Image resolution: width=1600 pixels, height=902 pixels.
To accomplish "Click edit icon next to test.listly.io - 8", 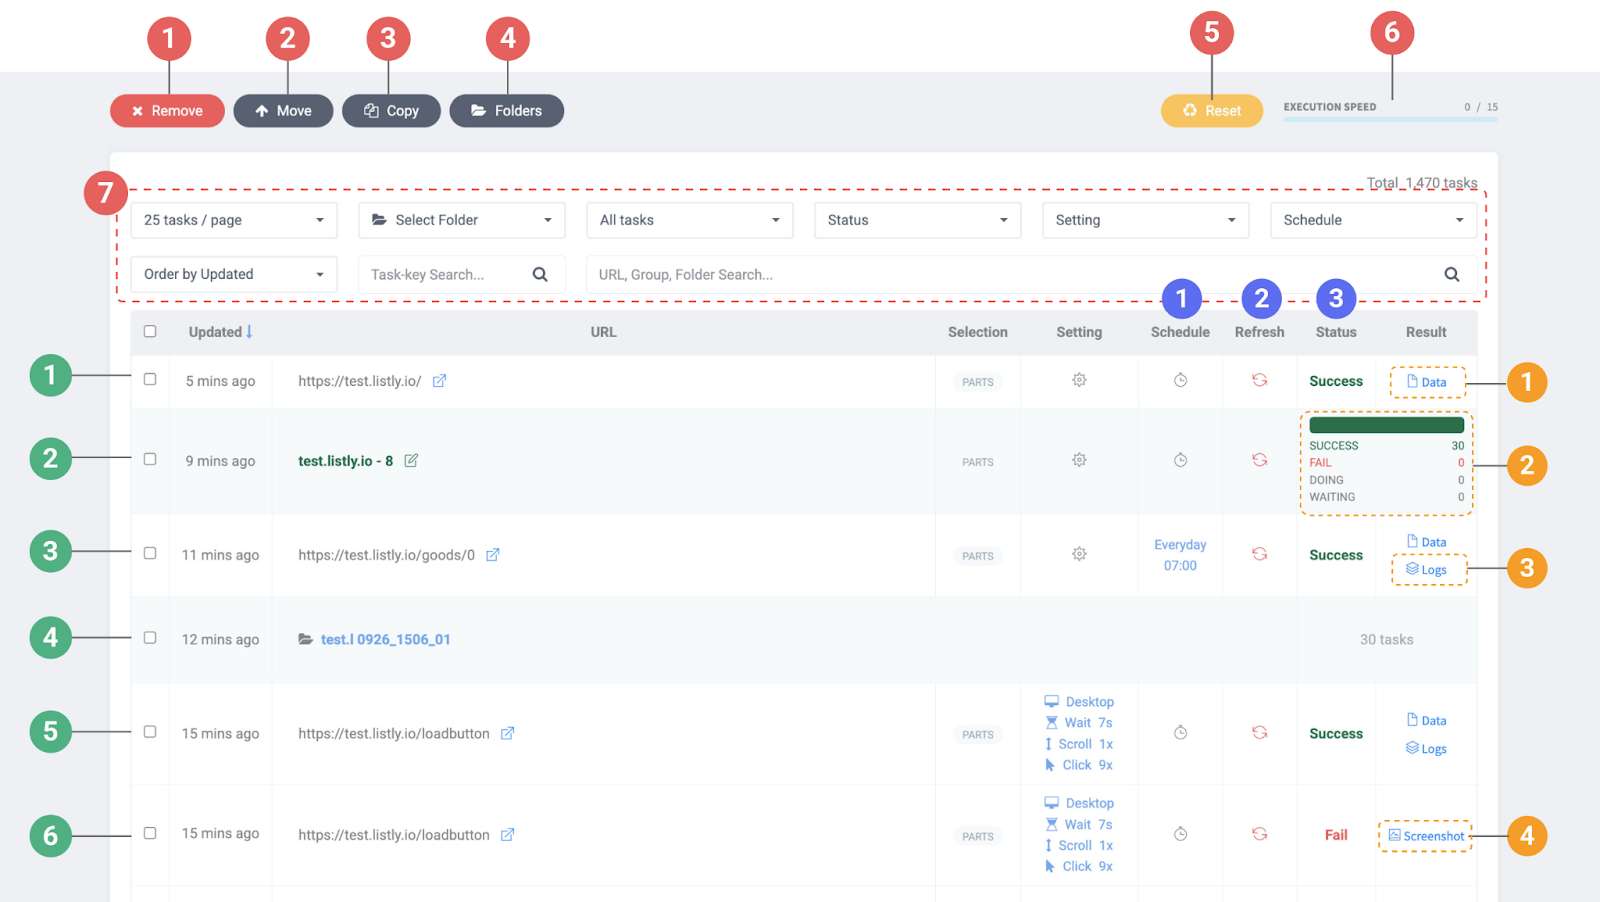I will point(411,461).
